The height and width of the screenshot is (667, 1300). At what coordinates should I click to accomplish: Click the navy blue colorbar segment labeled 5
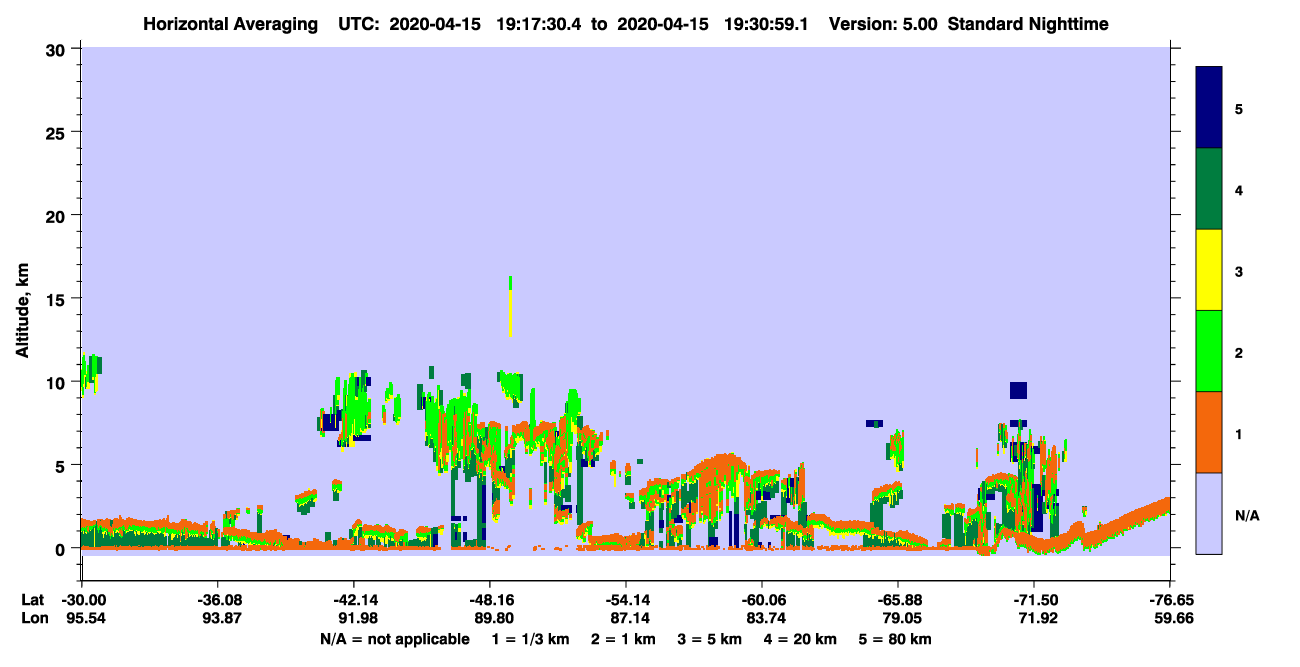tap(1209, 108)
